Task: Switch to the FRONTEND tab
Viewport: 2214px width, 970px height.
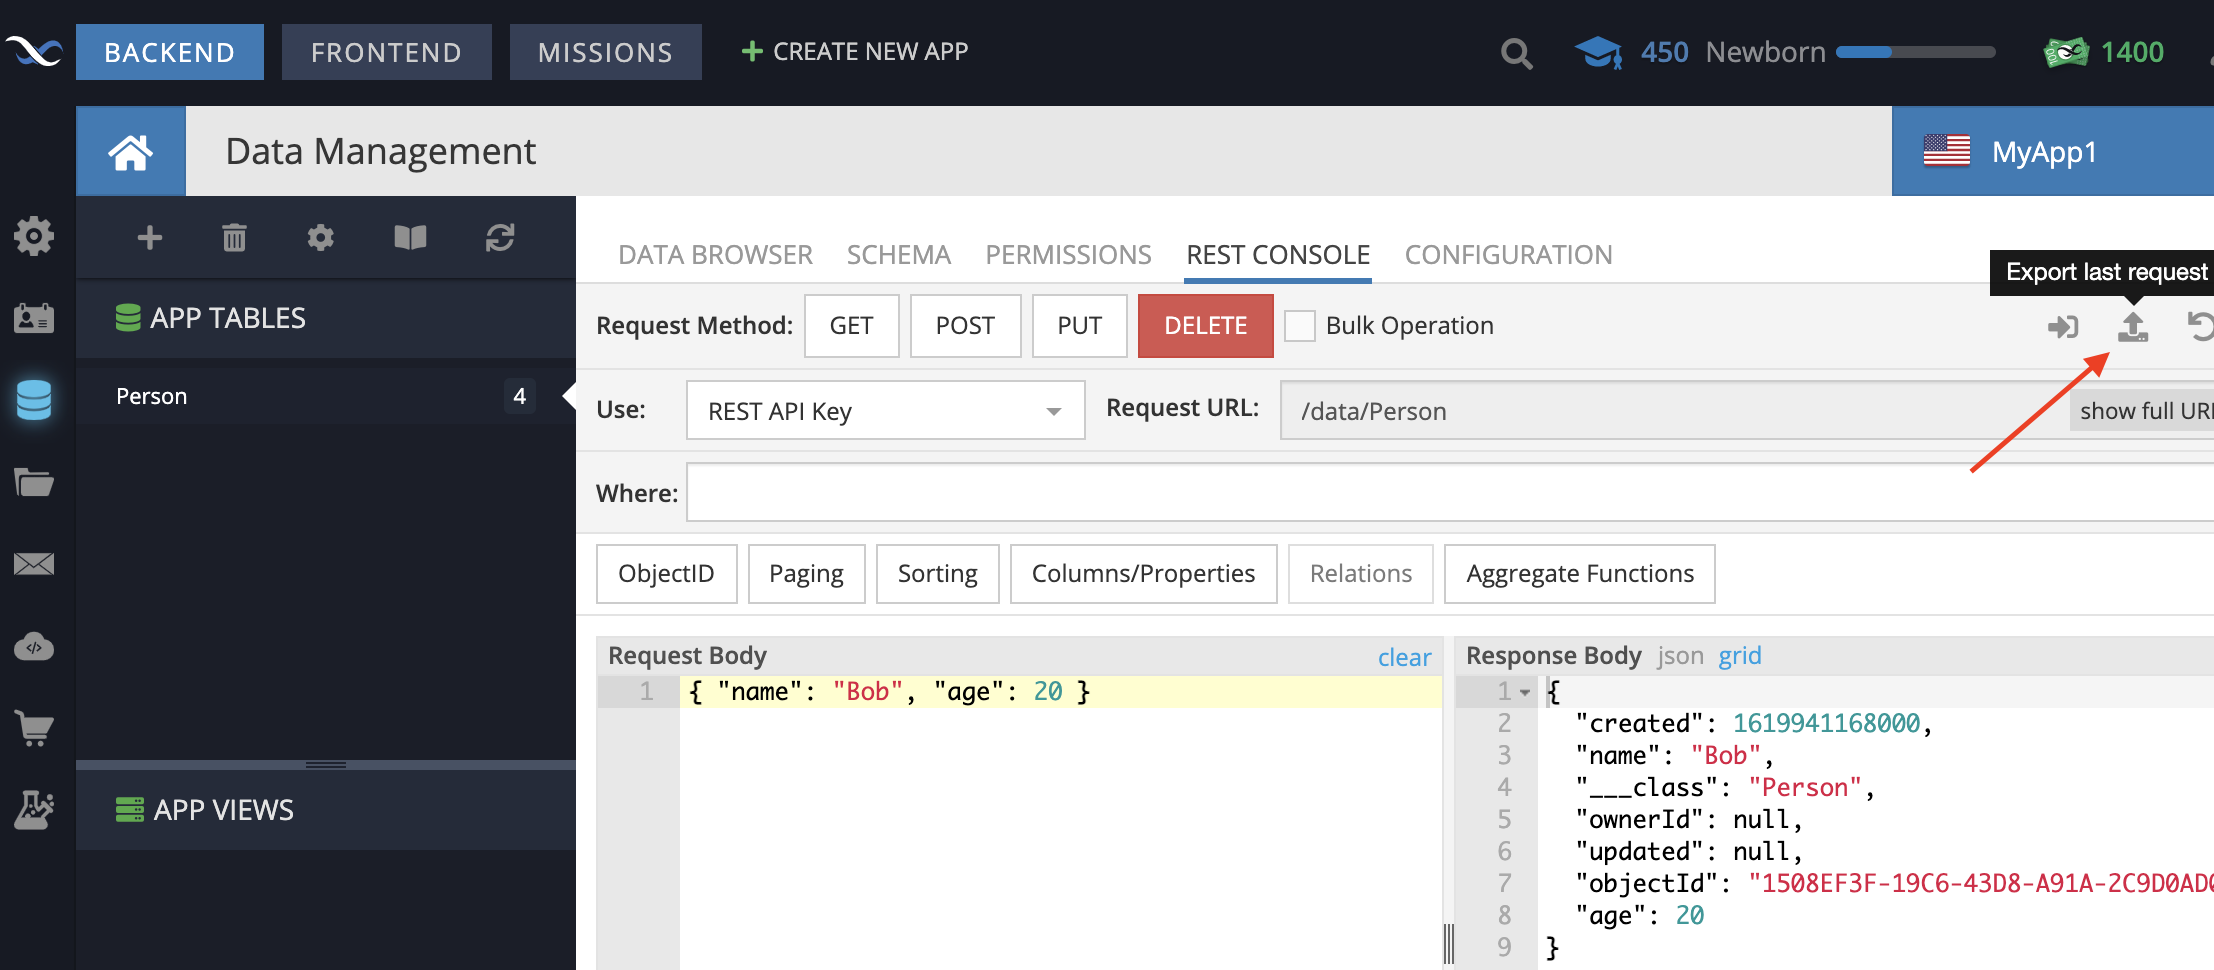Action: pyautogui.click(x=386, y=52)
